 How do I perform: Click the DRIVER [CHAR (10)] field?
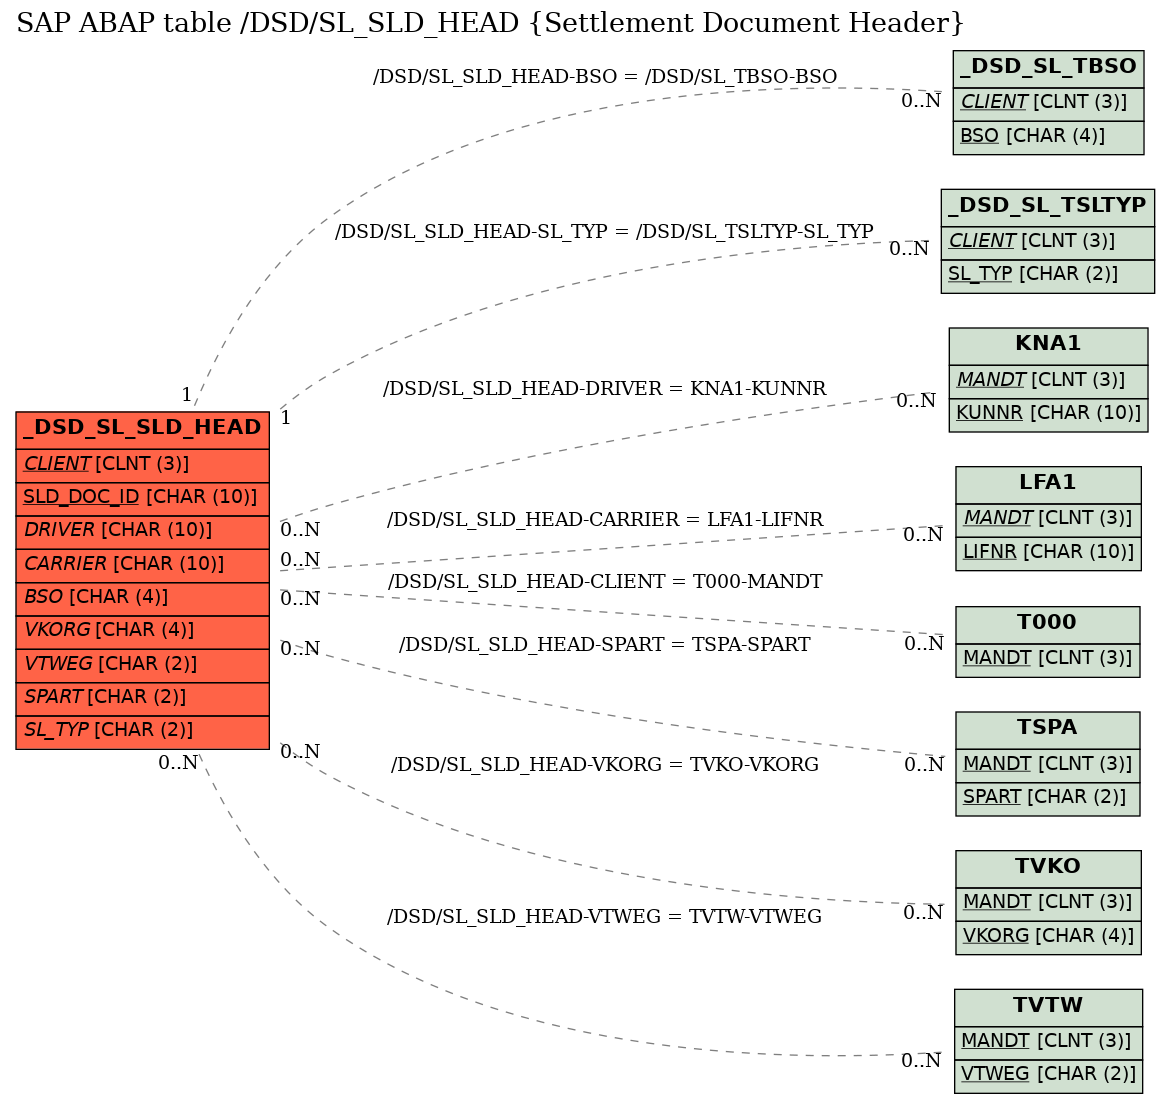(x=143, y=531)
